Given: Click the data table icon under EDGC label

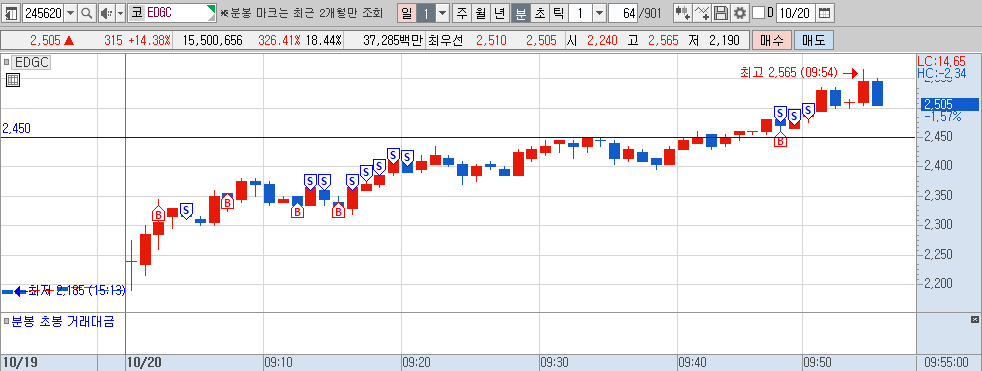Looking at the screenshot, I should [x=13, y=80].
